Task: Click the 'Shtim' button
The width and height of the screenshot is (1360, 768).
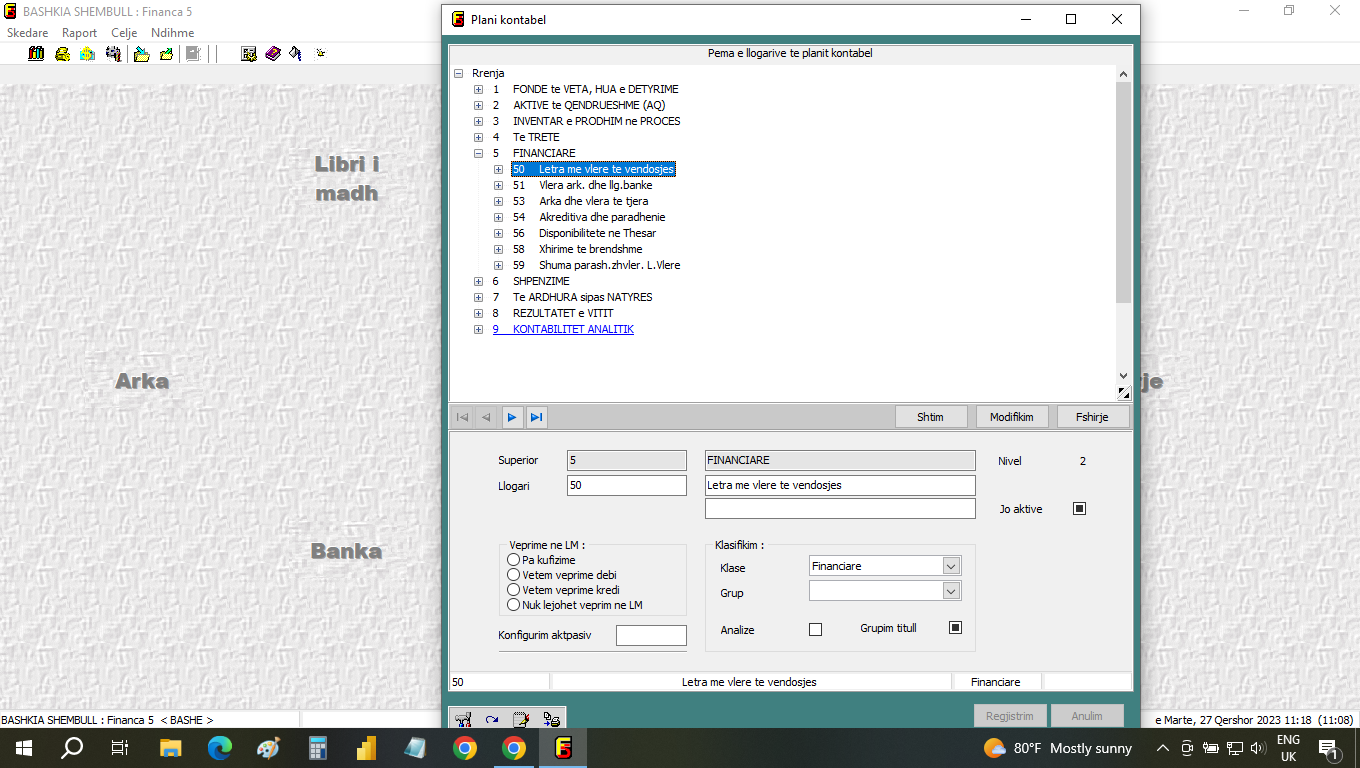Action: pos(930,417)
